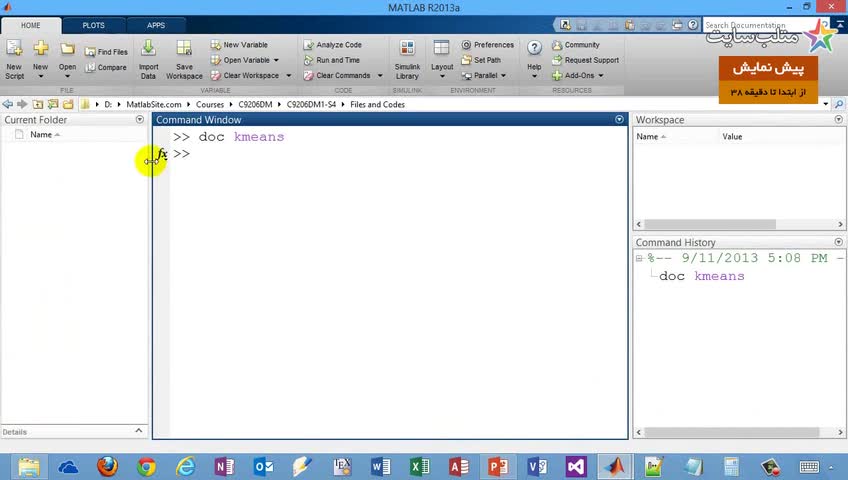
Task: Open the Simulink Library
Action: tap(407, 59)
